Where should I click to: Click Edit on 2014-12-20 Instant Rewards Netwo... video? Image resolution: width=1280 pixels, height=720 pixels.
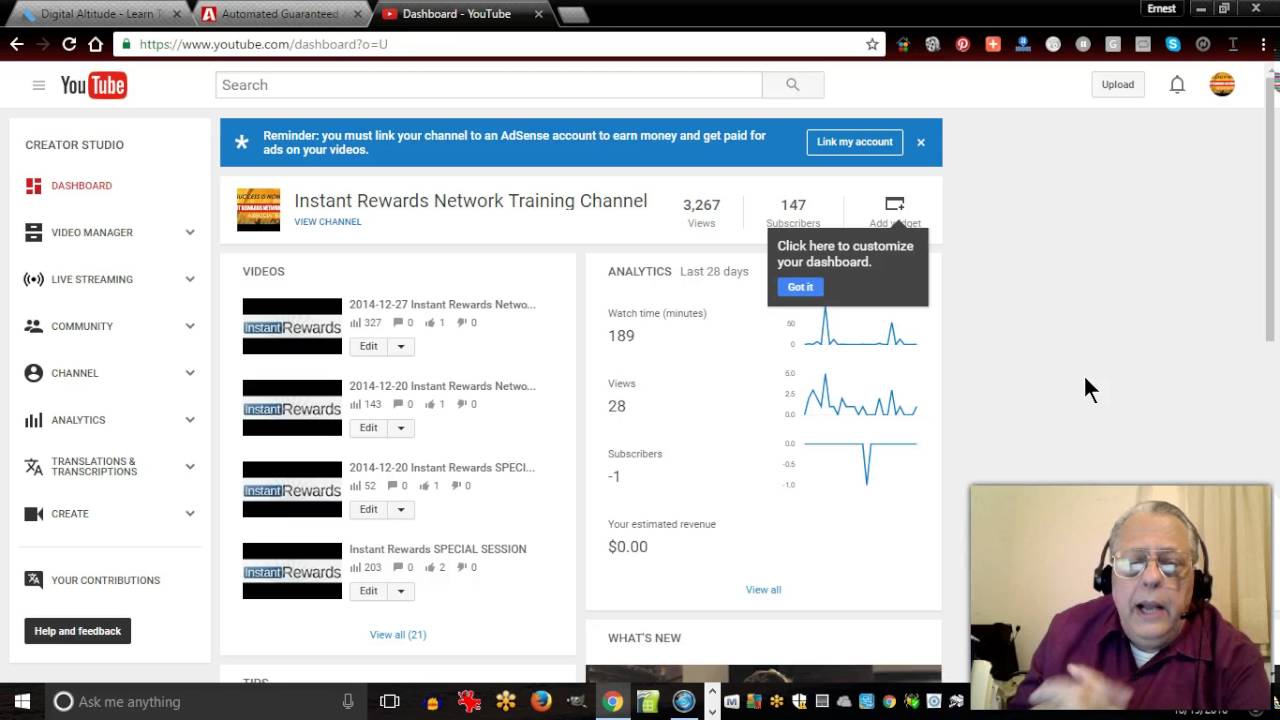tap(369, 428)
